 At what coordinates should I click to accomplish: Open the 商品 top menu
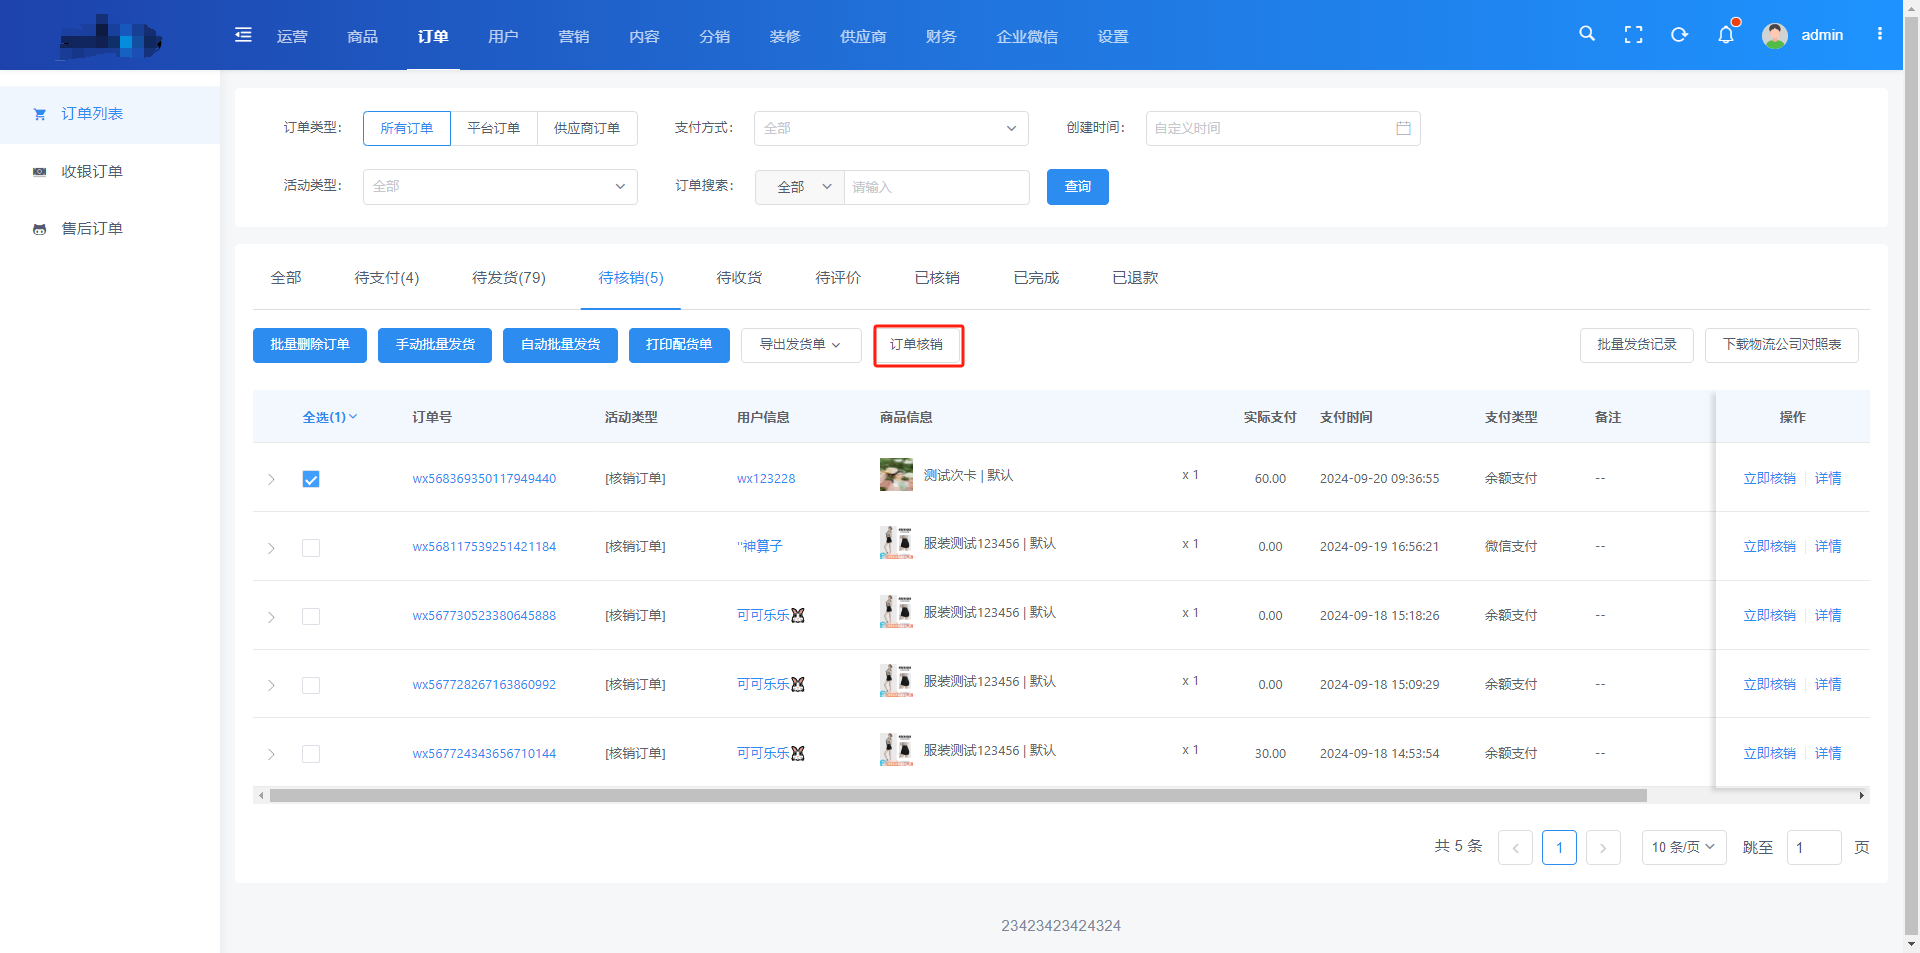point(362,36)
